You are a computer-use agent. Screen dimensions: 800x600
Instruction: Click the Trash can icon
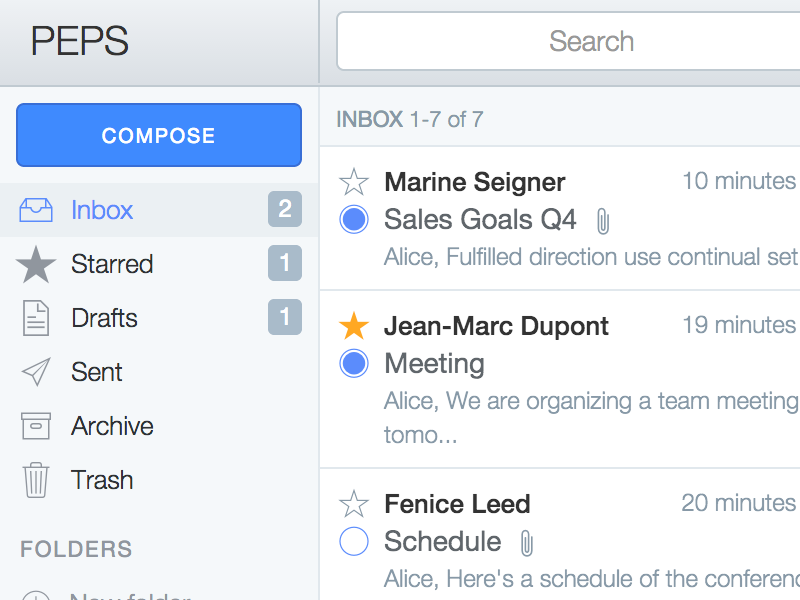tap(37, 479)
